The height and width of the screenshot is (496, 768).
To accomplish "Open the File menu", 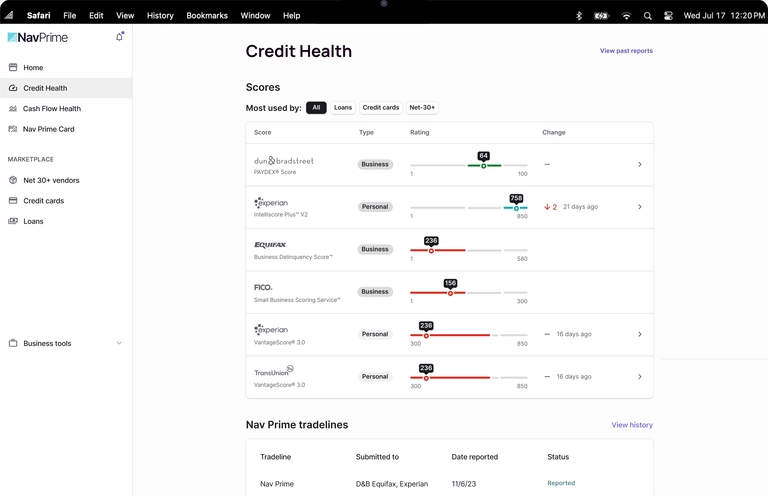I will tap(70, 16).
